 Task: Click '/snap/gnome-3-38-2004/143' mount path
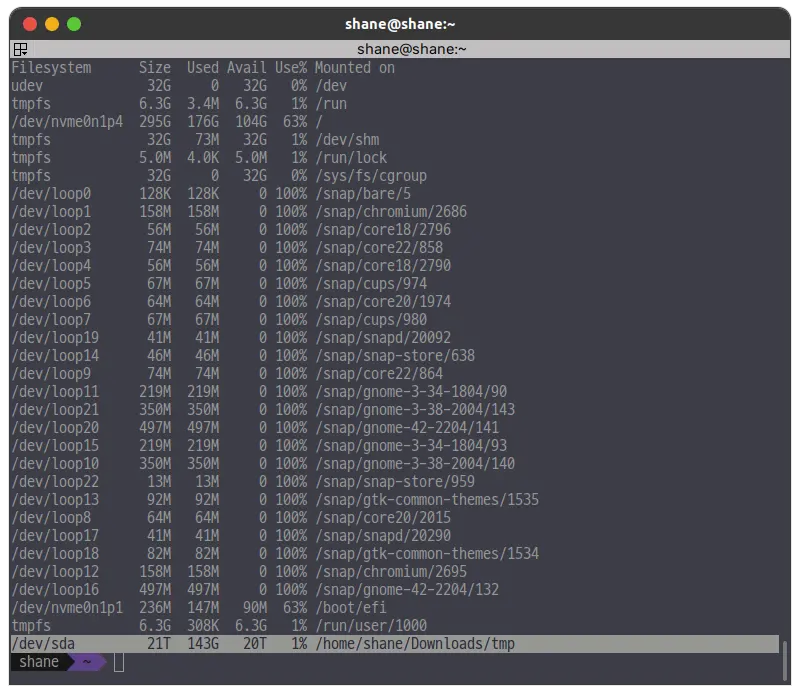415,409
